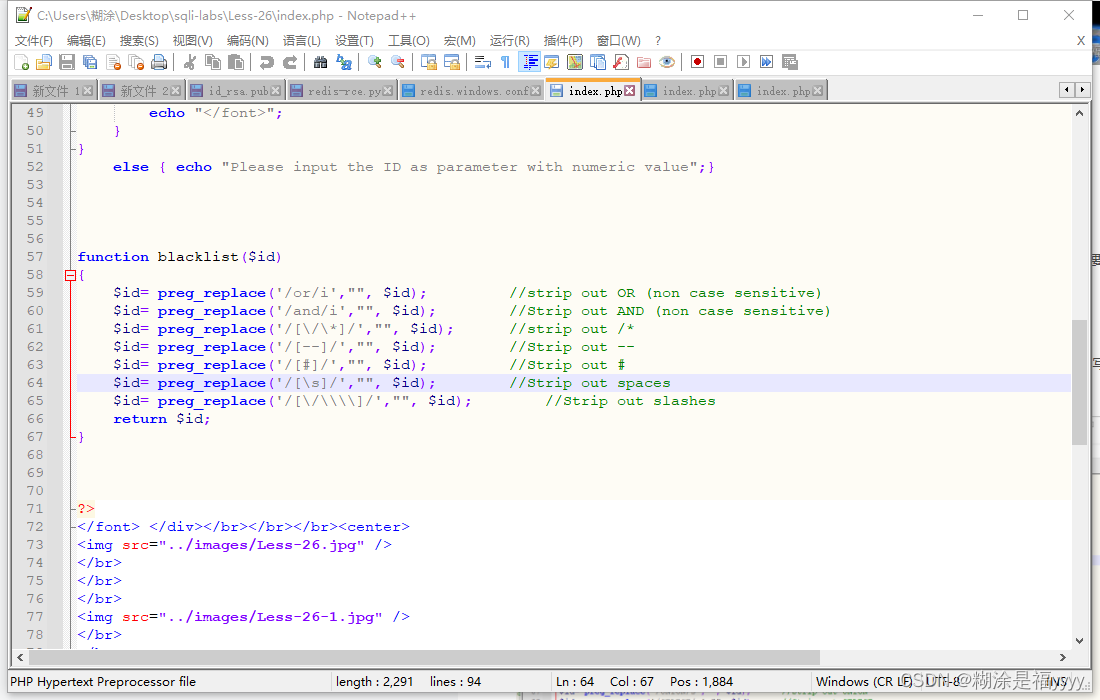Click the horizontal scrollbar left arrow
The image size is (1100, 700).
(20, 657)
